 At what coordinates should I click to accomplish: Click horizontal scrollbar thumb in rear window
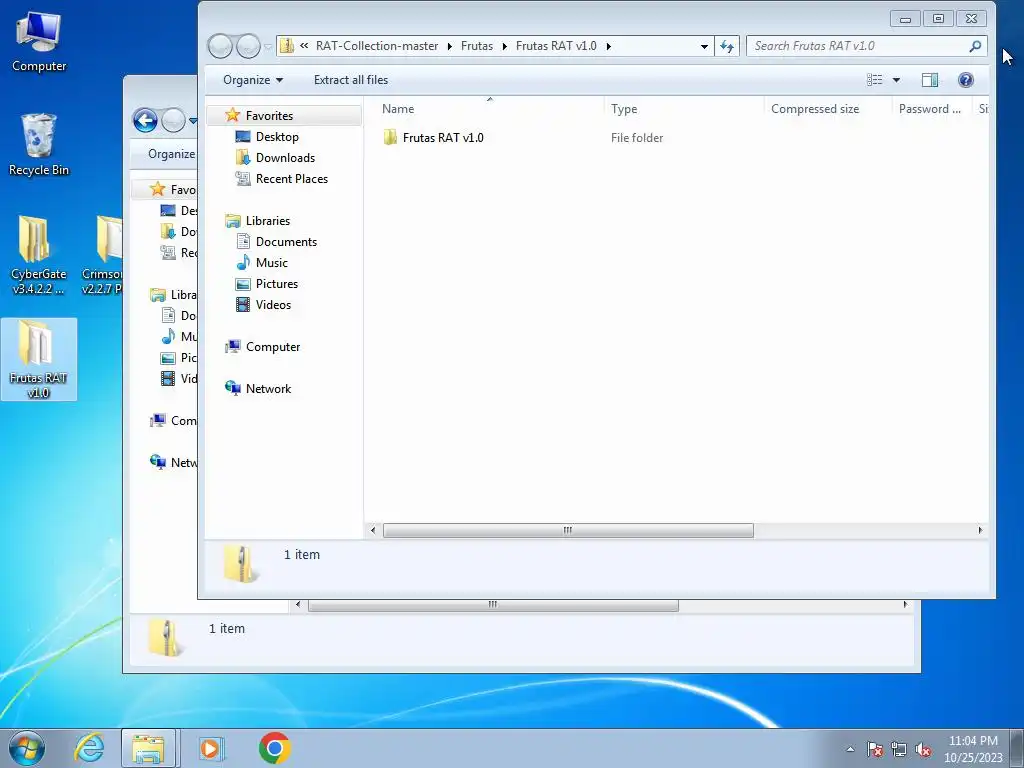click(x=493, y=605)
